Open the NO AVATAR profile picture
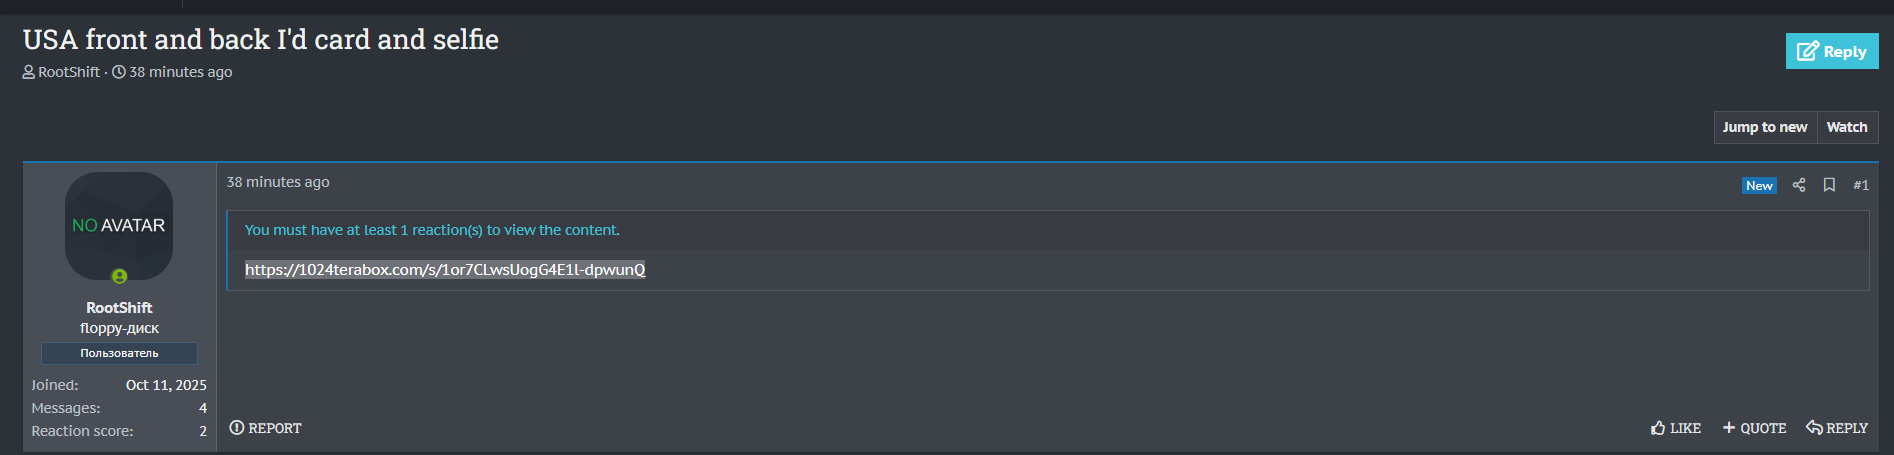The width and height of the screenshot is (1894, 455). [119, 225]
